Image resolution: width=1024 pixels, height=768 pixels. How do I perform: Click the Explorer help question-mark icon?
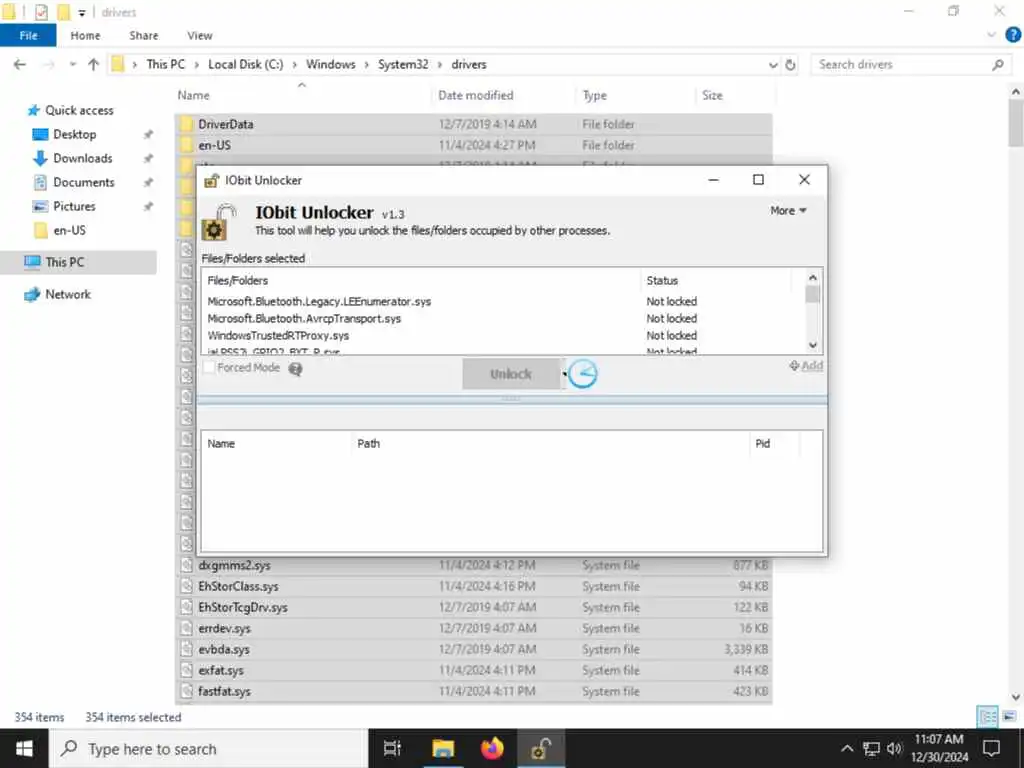tap(1013, 35)
